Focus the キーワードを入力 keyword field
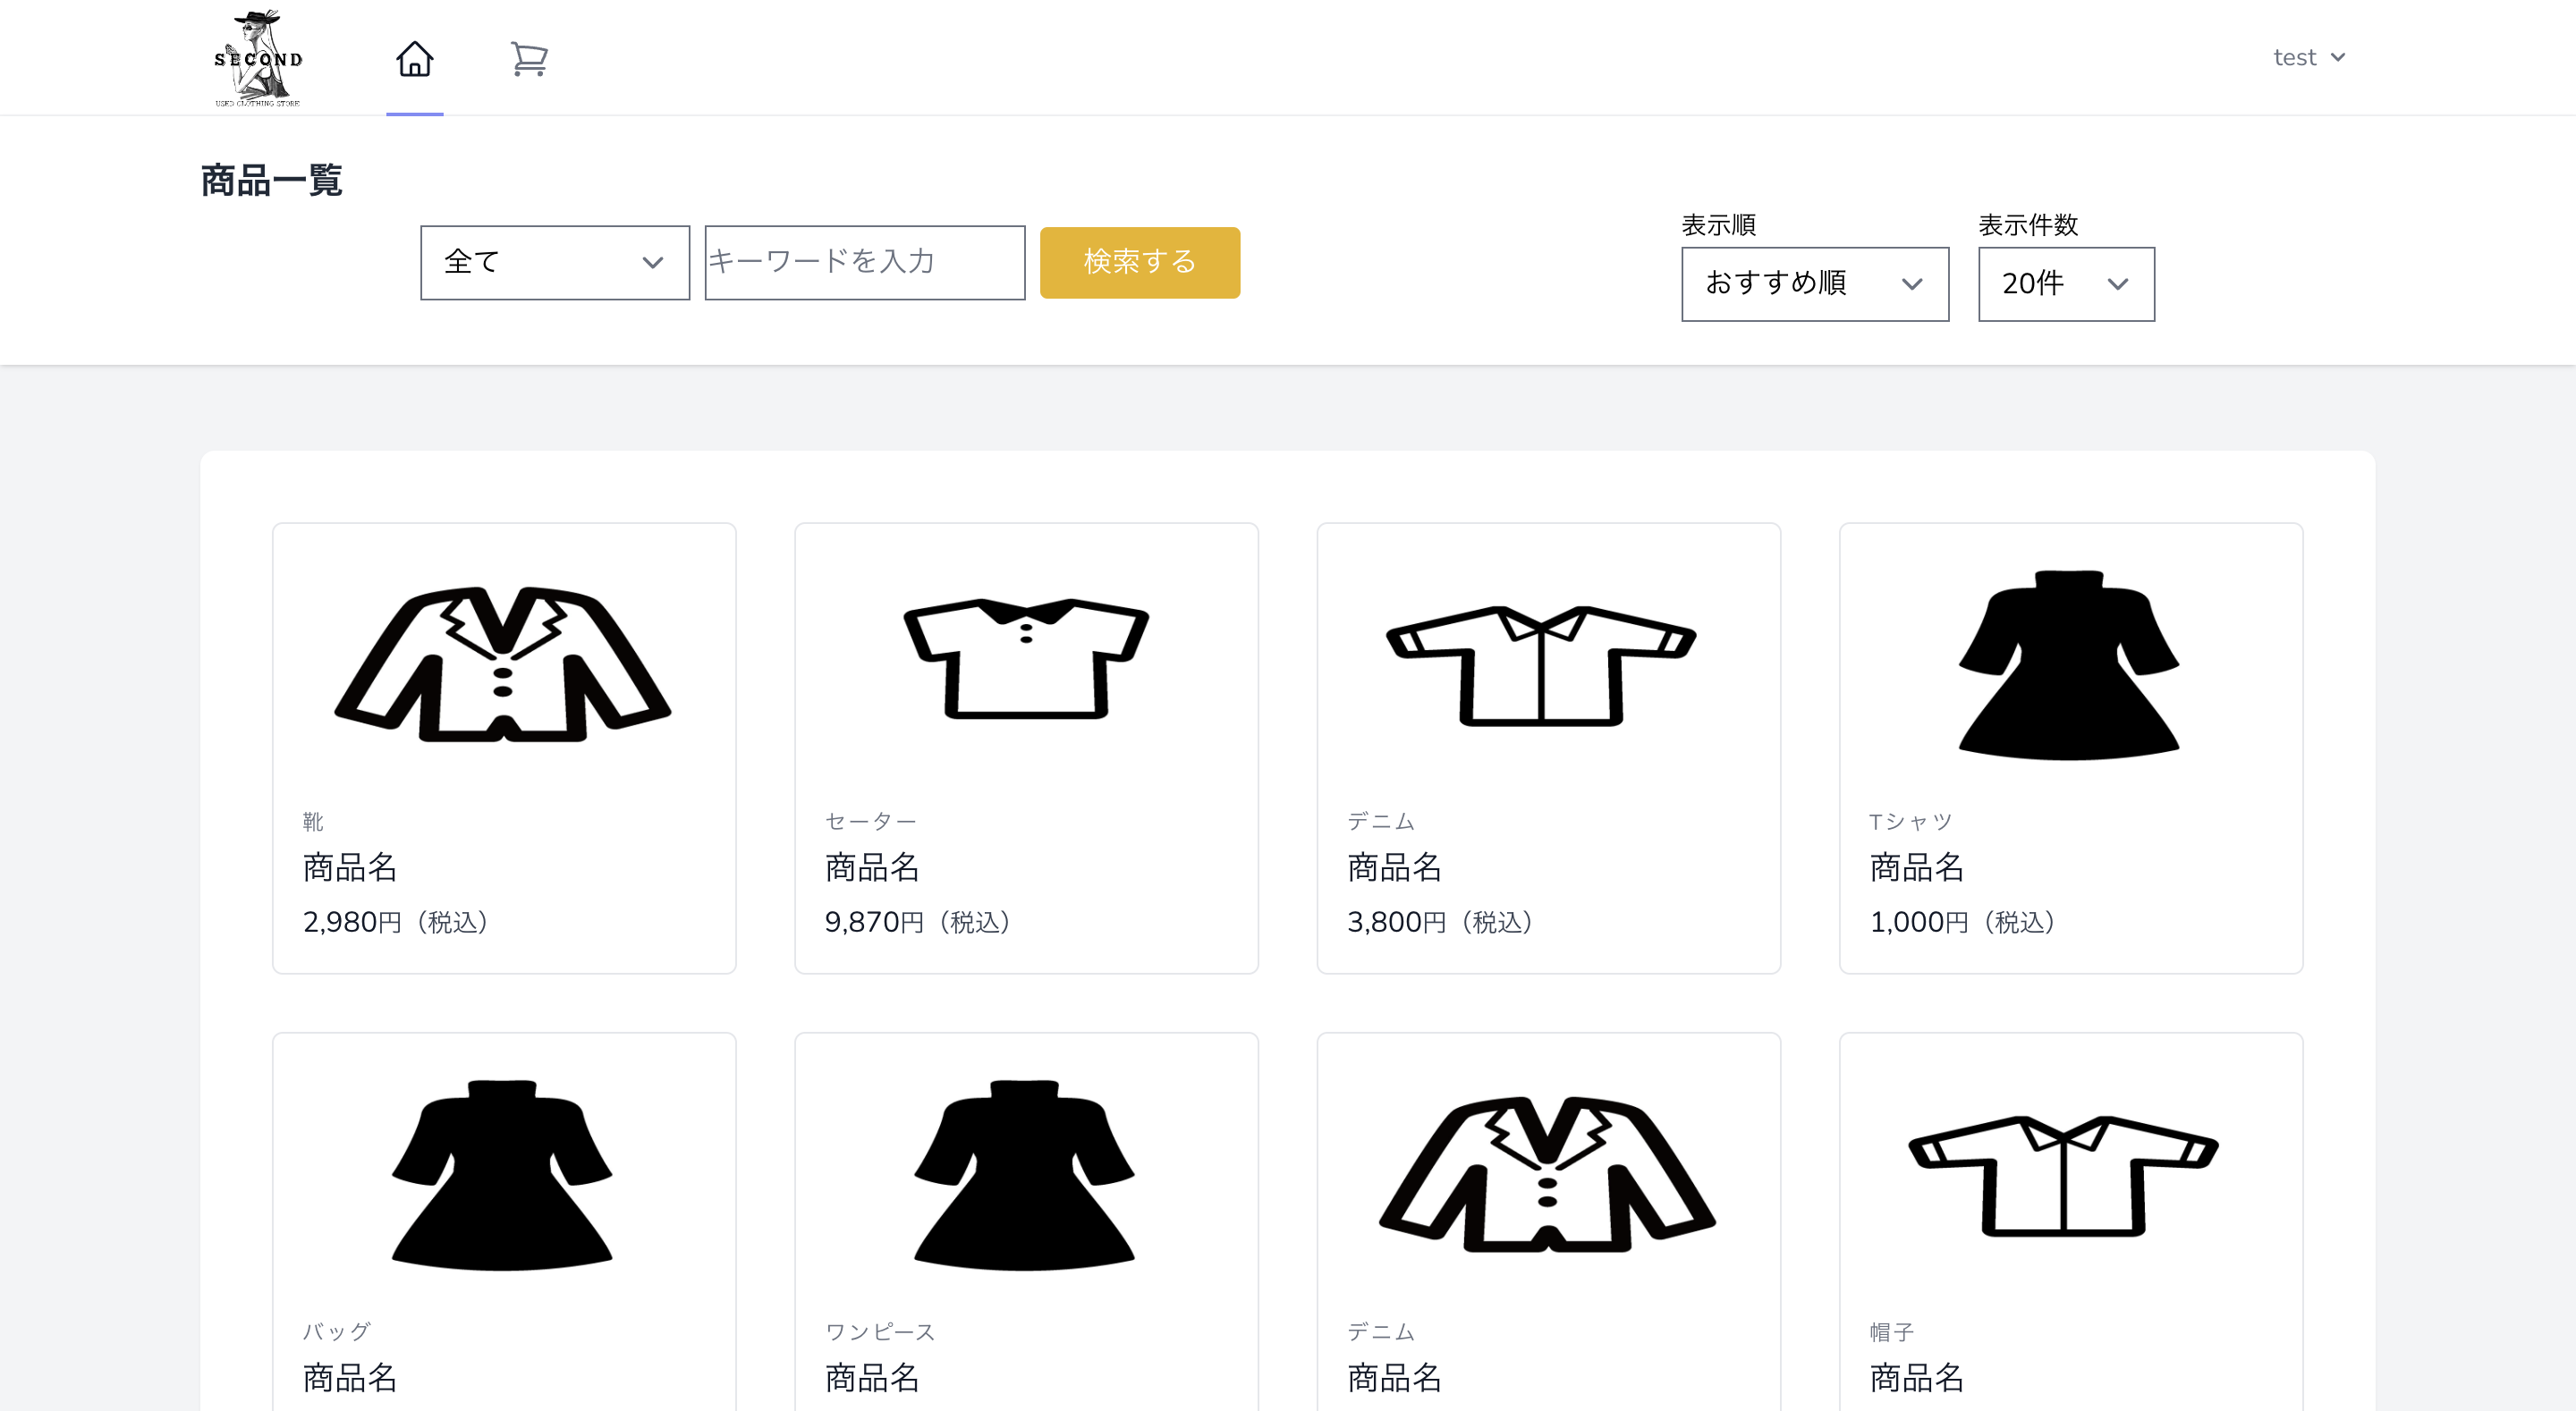 tap(864, 262)
